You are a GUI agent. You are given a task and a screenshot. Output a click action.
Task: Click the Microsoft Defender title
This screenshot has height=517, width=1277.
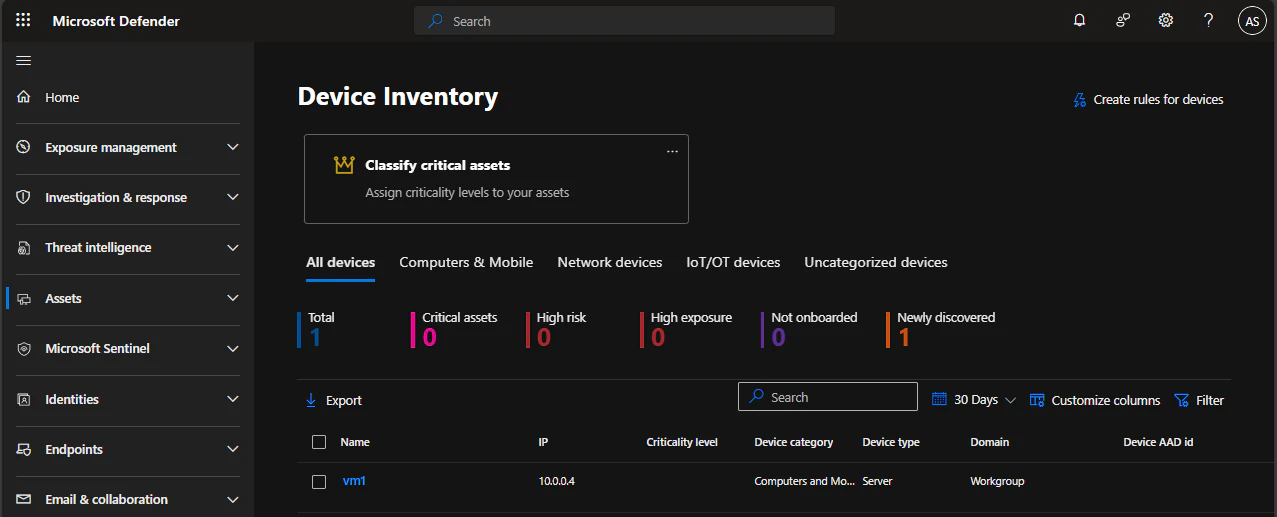click(116, 21)
